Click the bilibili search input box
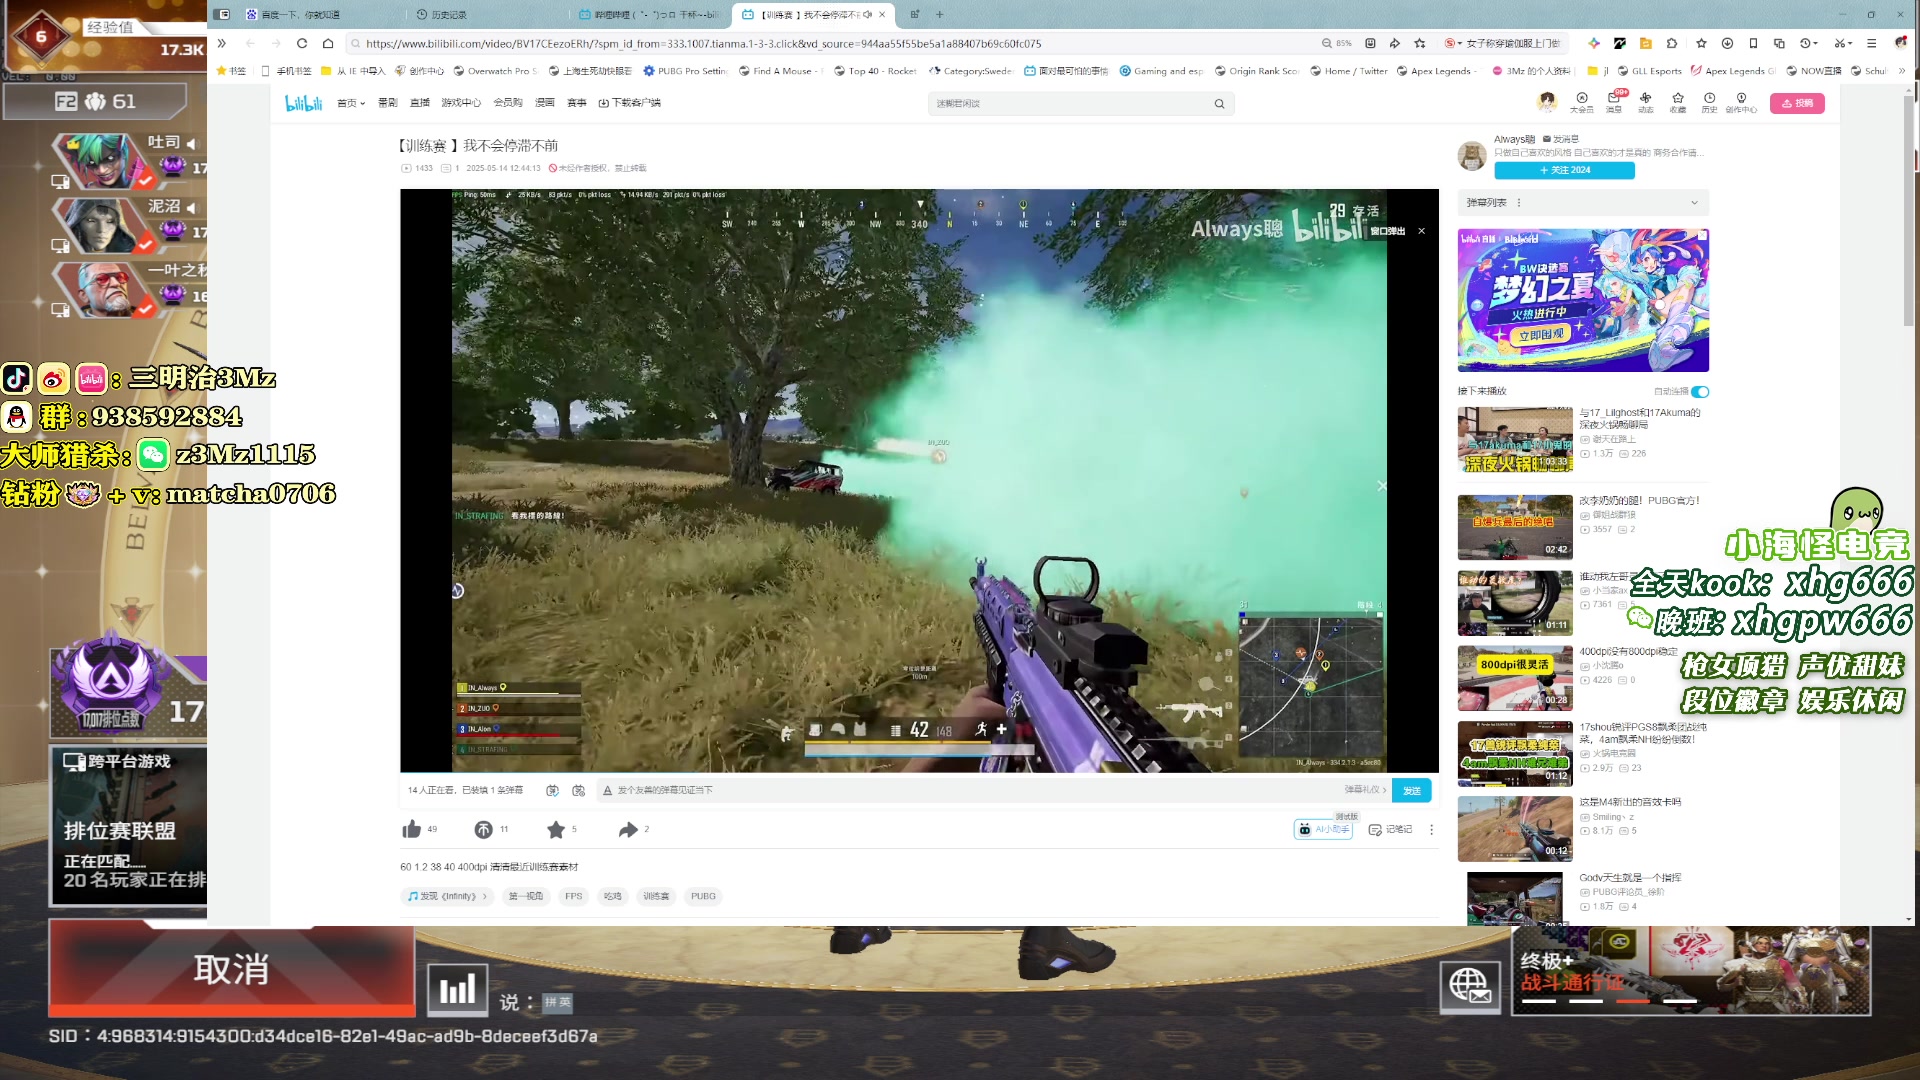 1070,103
